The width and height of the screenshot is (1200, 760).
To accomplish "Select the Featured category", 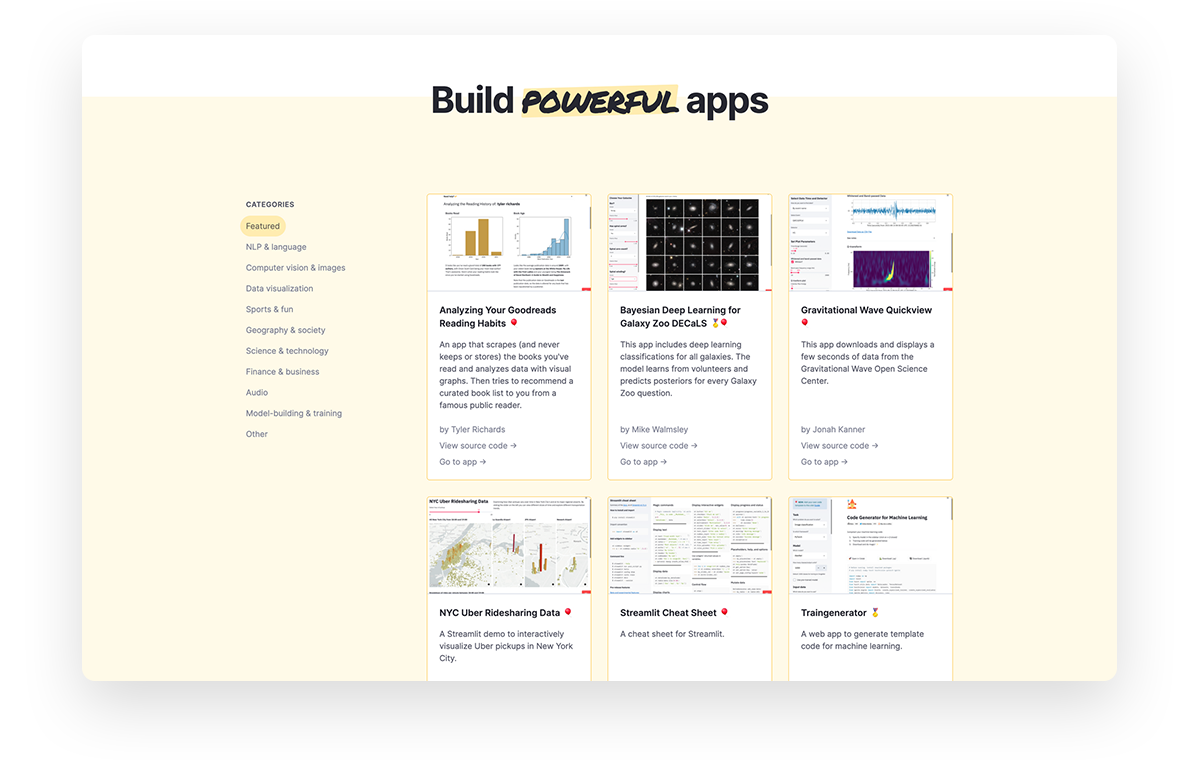I will 263,226.
